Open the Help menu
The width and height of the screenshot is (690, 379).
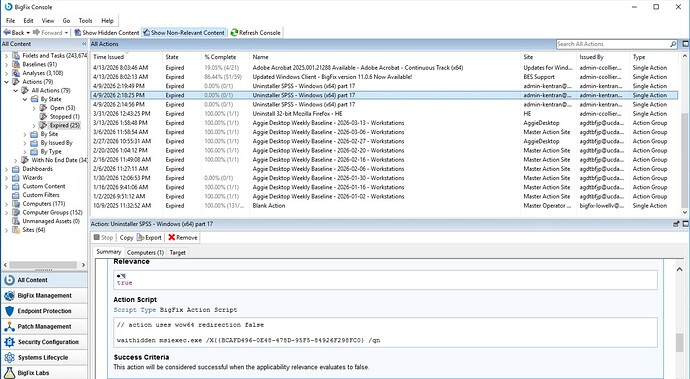pos(107,21)
